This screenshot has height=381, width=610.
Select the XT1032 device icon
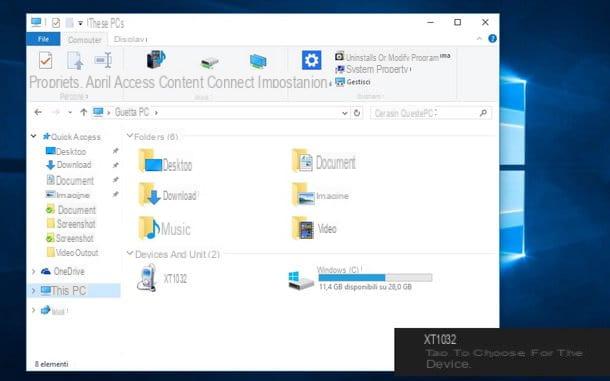[147, 277]
